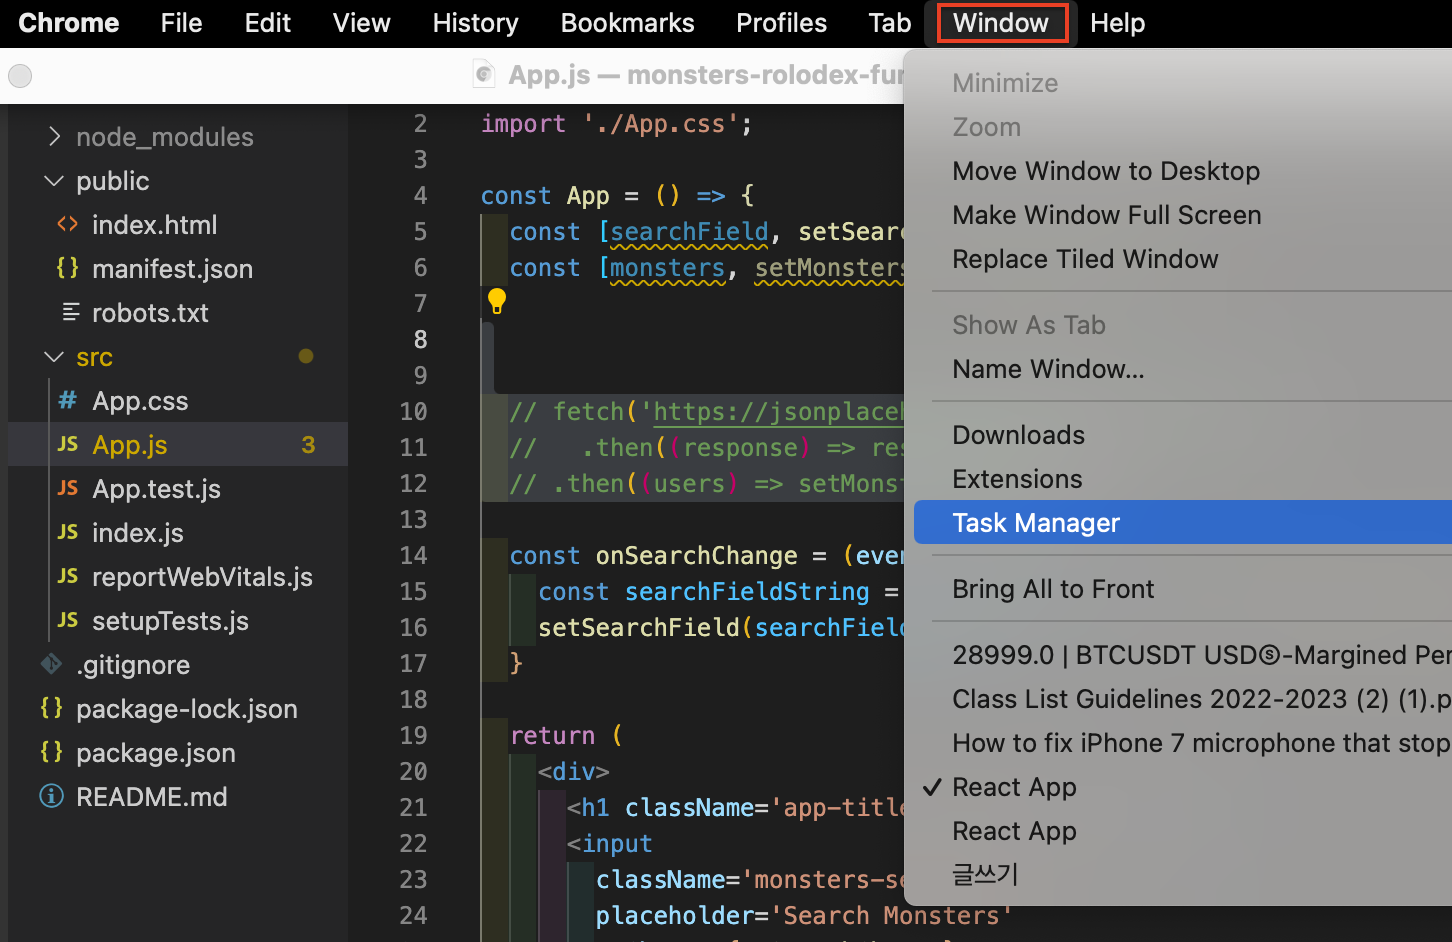The height and width of the screenshot is (942, 1452).
Task: Click the git icon beside .gitignore
Action: (51, 663)
